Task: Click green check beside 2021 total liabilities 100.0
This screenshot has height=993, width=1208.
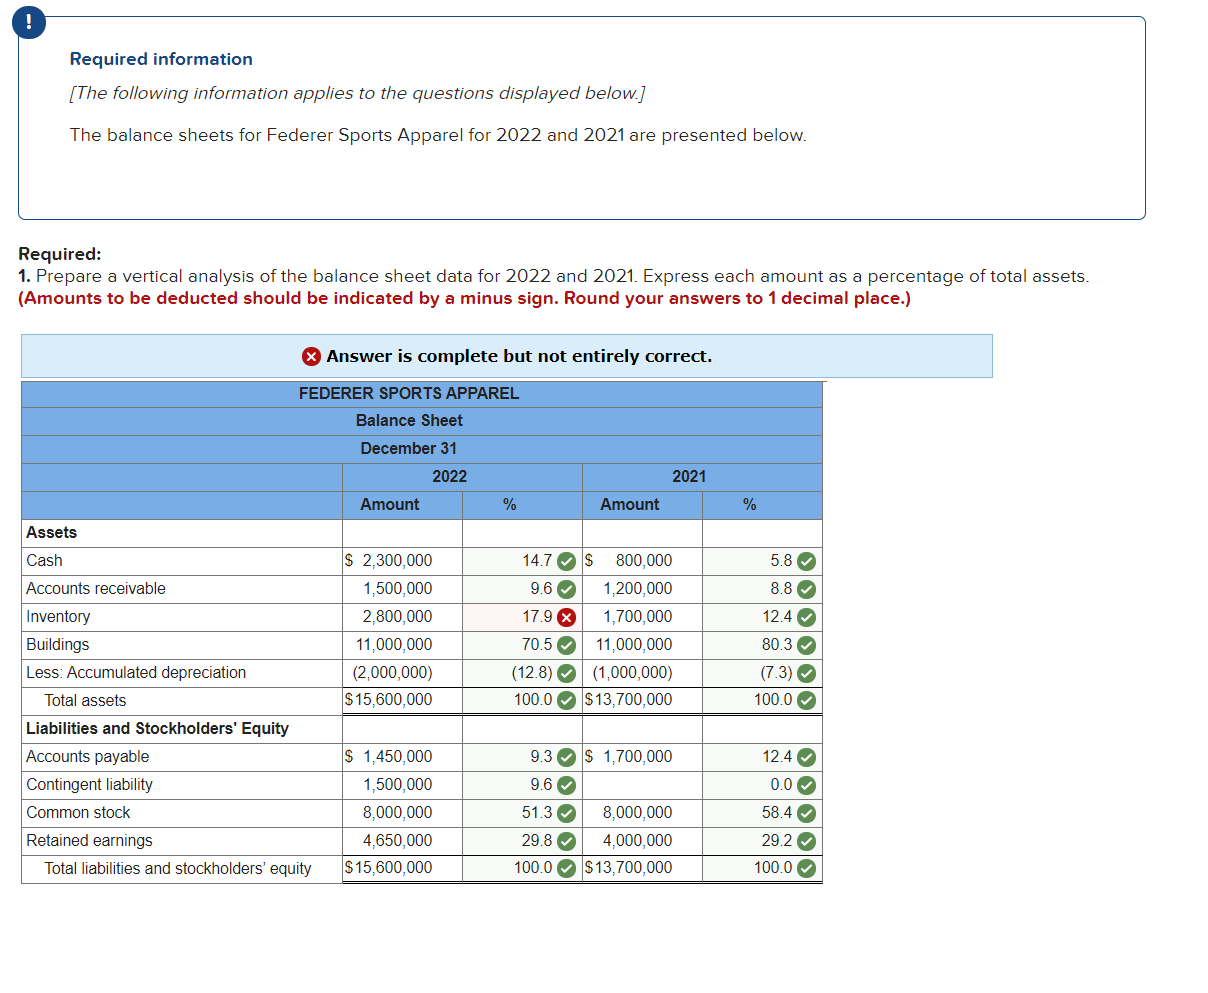Action: pyautogui.click(x=806, y=868)
